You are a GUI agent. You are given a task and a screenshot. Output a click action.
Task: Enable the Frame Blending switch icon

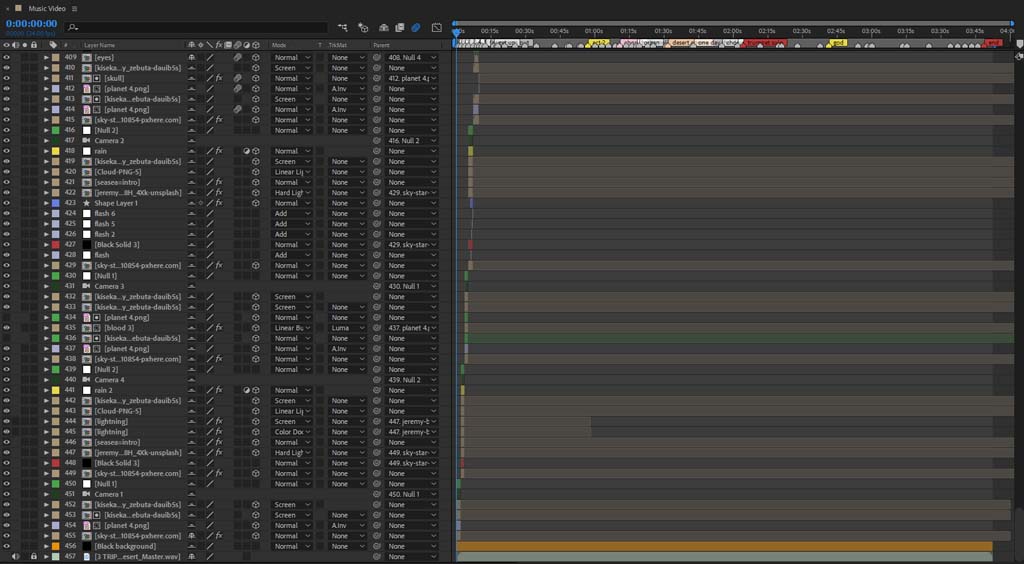[400, 27]
